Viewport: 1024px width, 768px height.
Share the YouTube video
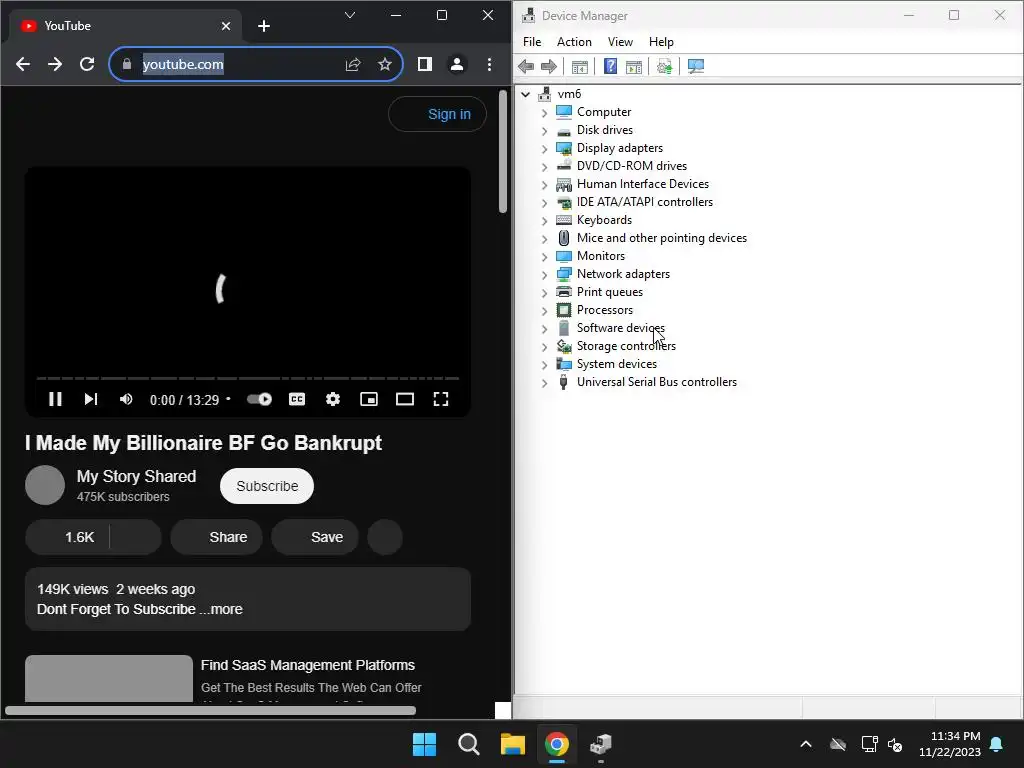(x=216, y=537)
